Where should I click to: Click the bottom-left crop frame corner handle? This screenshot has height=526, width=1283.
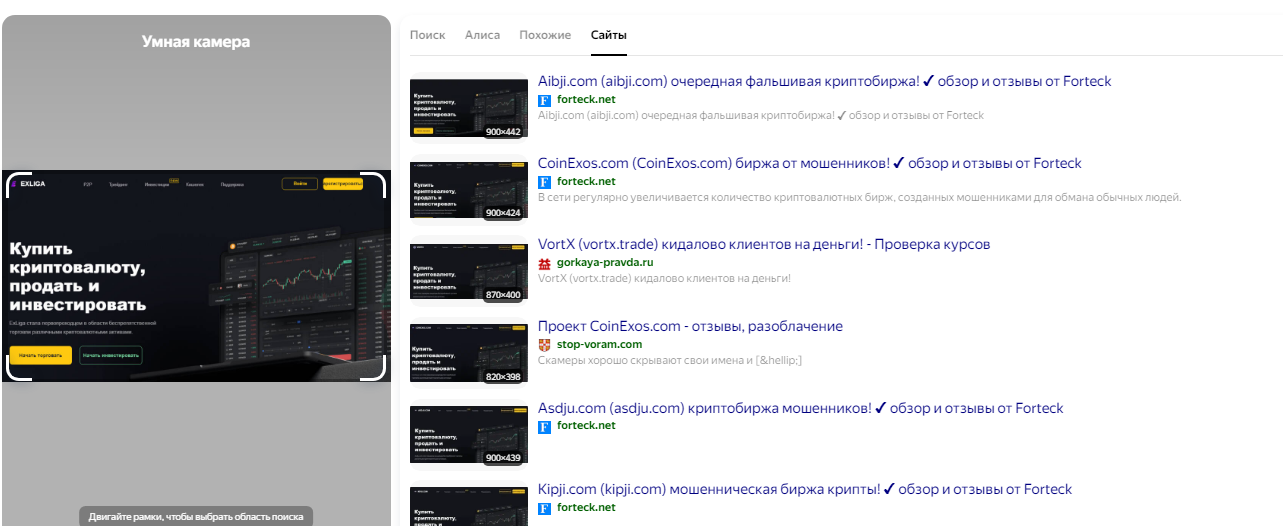point(17,369)
